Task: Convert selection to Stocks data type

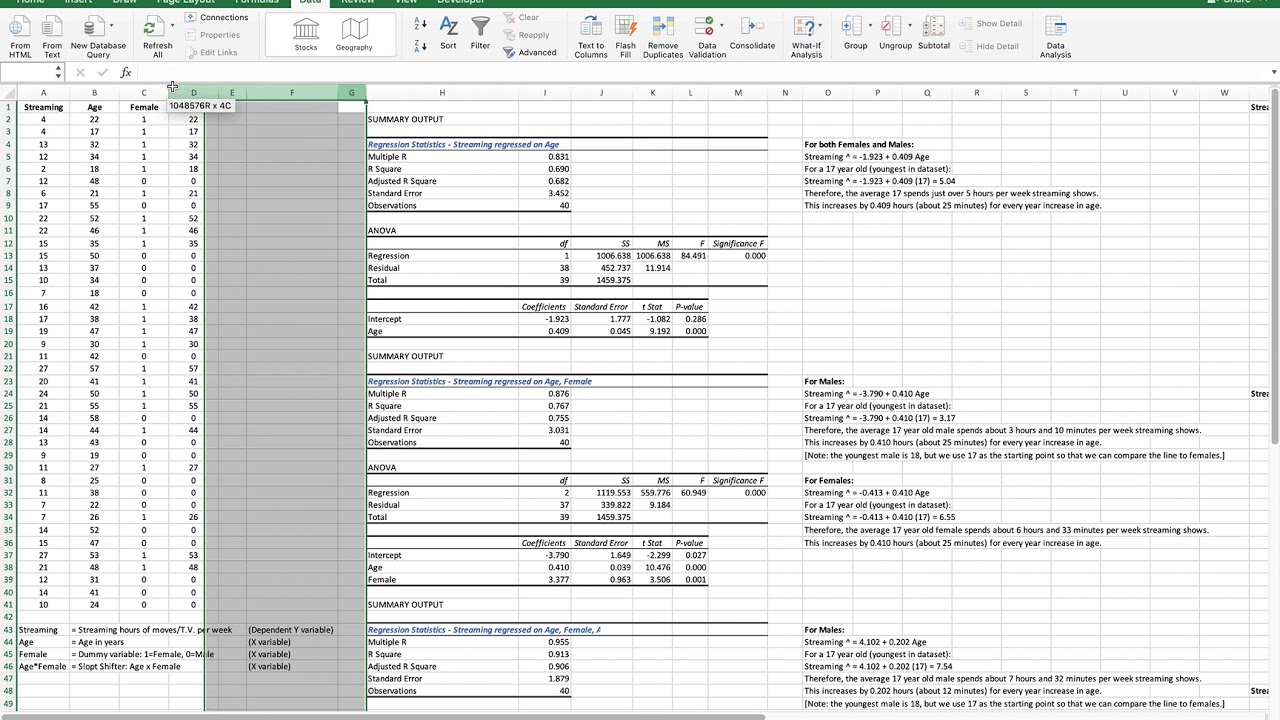Action: coord(306,34)
